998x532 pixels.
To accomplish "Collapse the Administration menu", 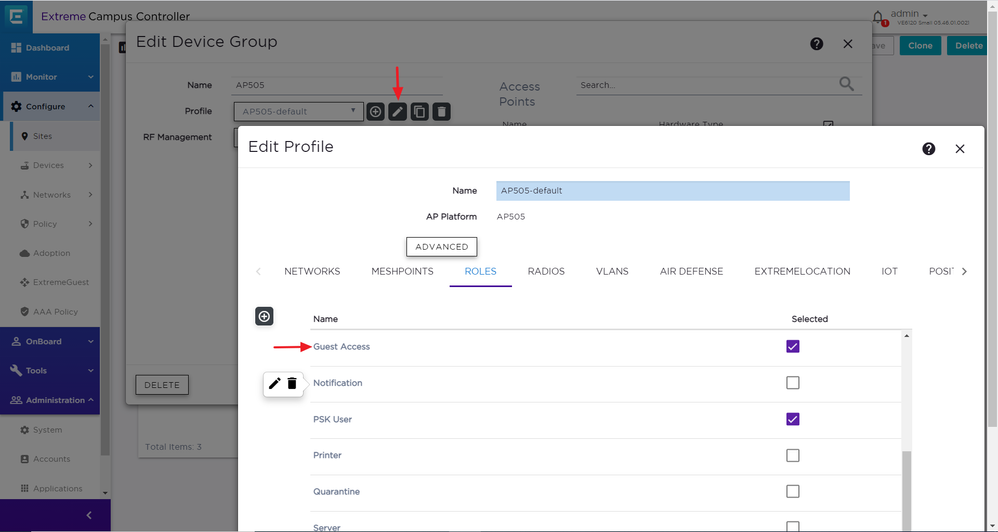I will pyautogui.click(x=50, y=400).
